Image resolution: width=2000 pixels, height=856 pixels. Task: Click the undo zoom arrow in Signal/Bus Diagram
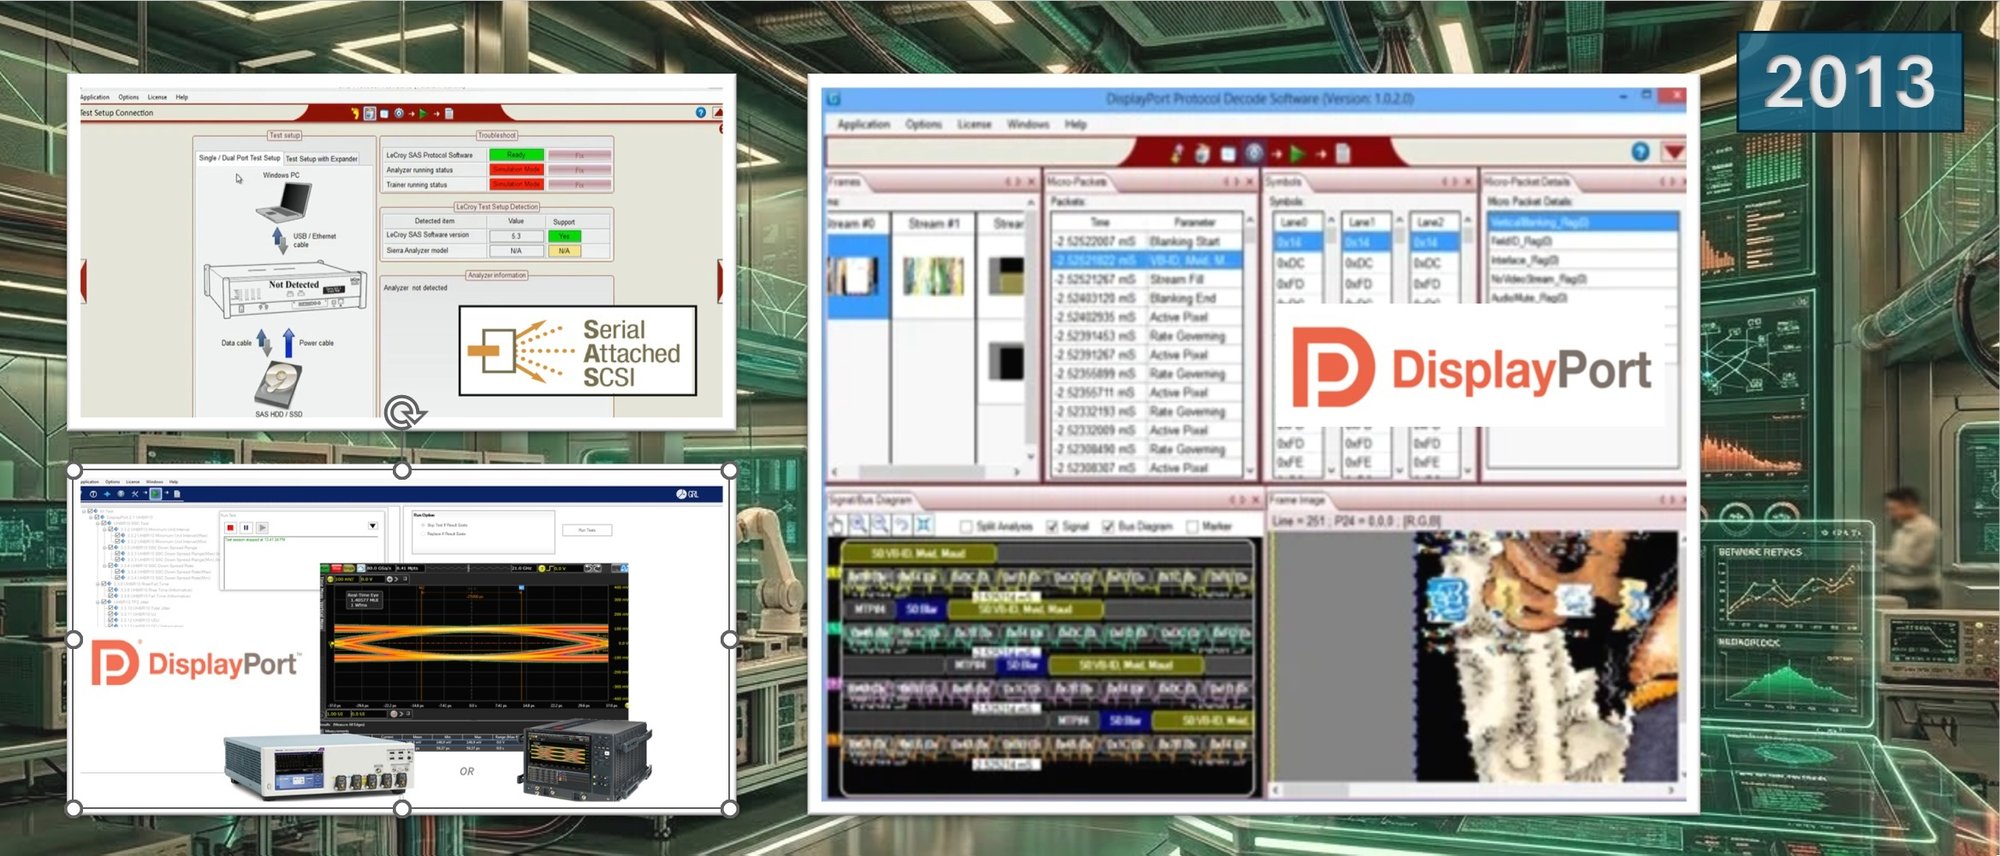(902, 525)
